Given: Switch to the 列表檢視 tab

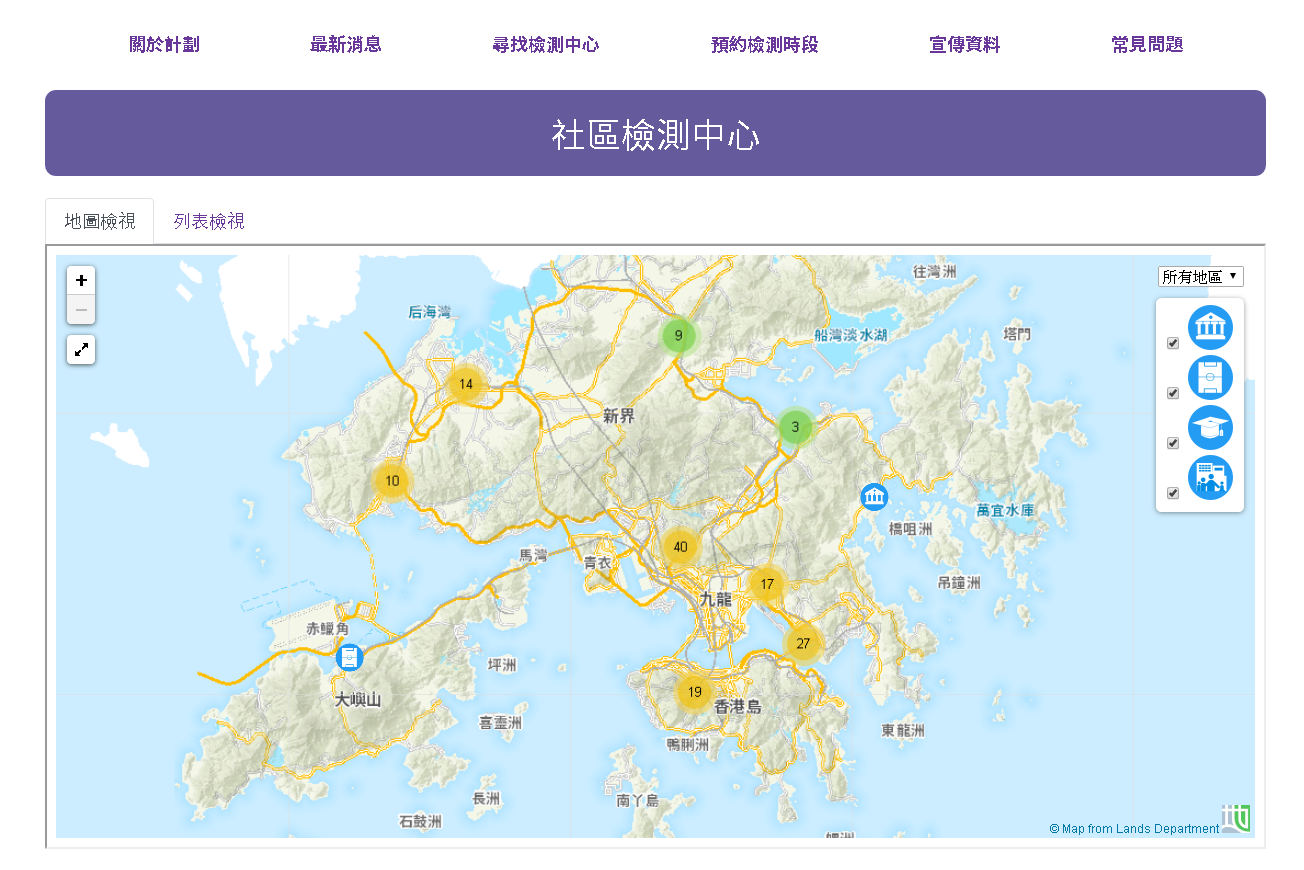Looking at the screenshot, I should [x=209, y=221].
